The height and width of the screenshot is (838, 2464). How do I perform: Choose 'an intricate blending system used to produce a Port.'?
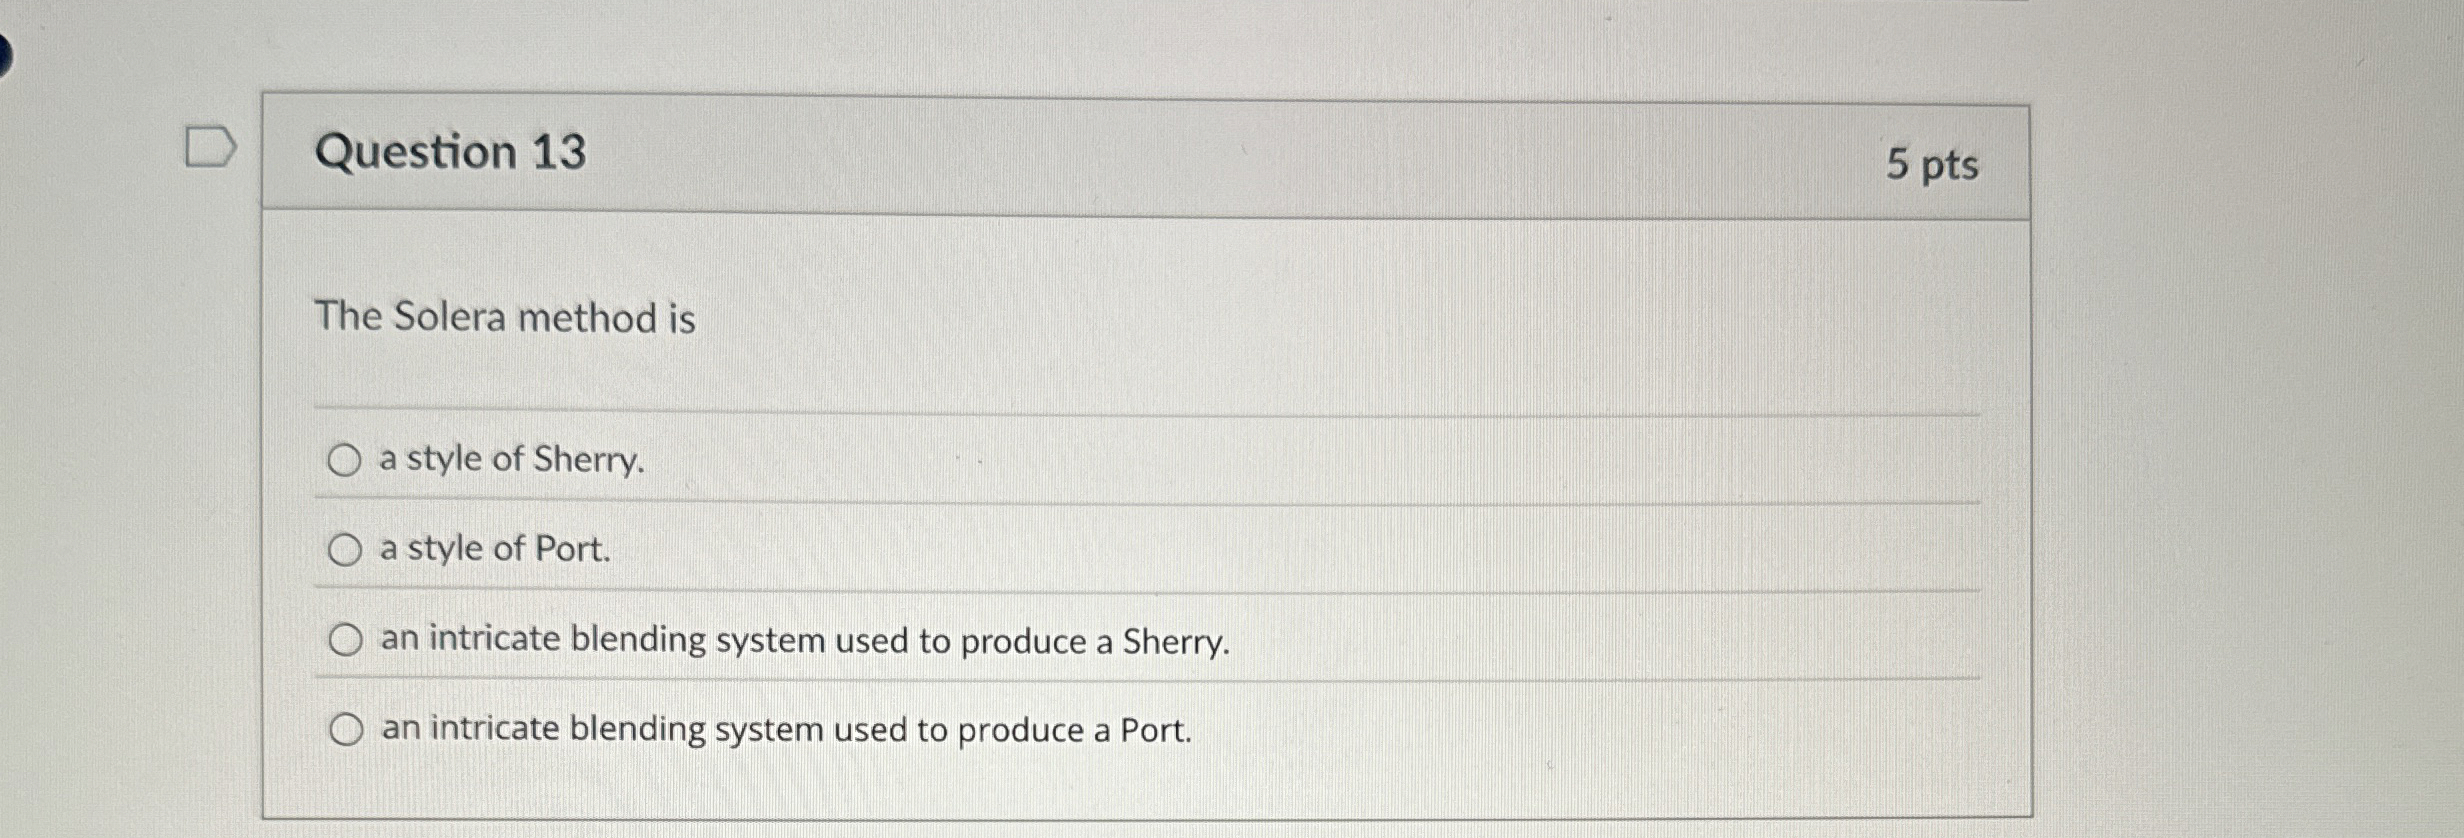tap(345, 728)
